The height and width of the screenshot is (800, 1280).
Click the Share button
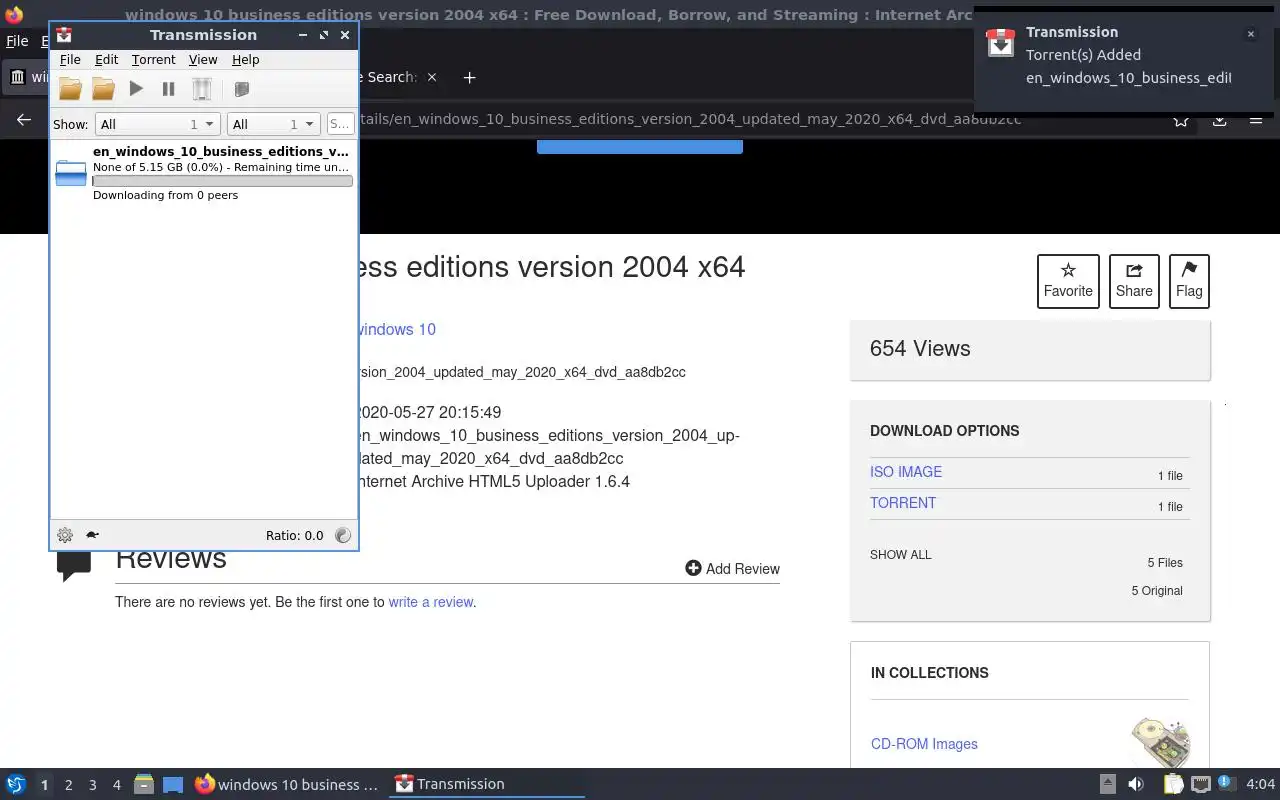1134,281
